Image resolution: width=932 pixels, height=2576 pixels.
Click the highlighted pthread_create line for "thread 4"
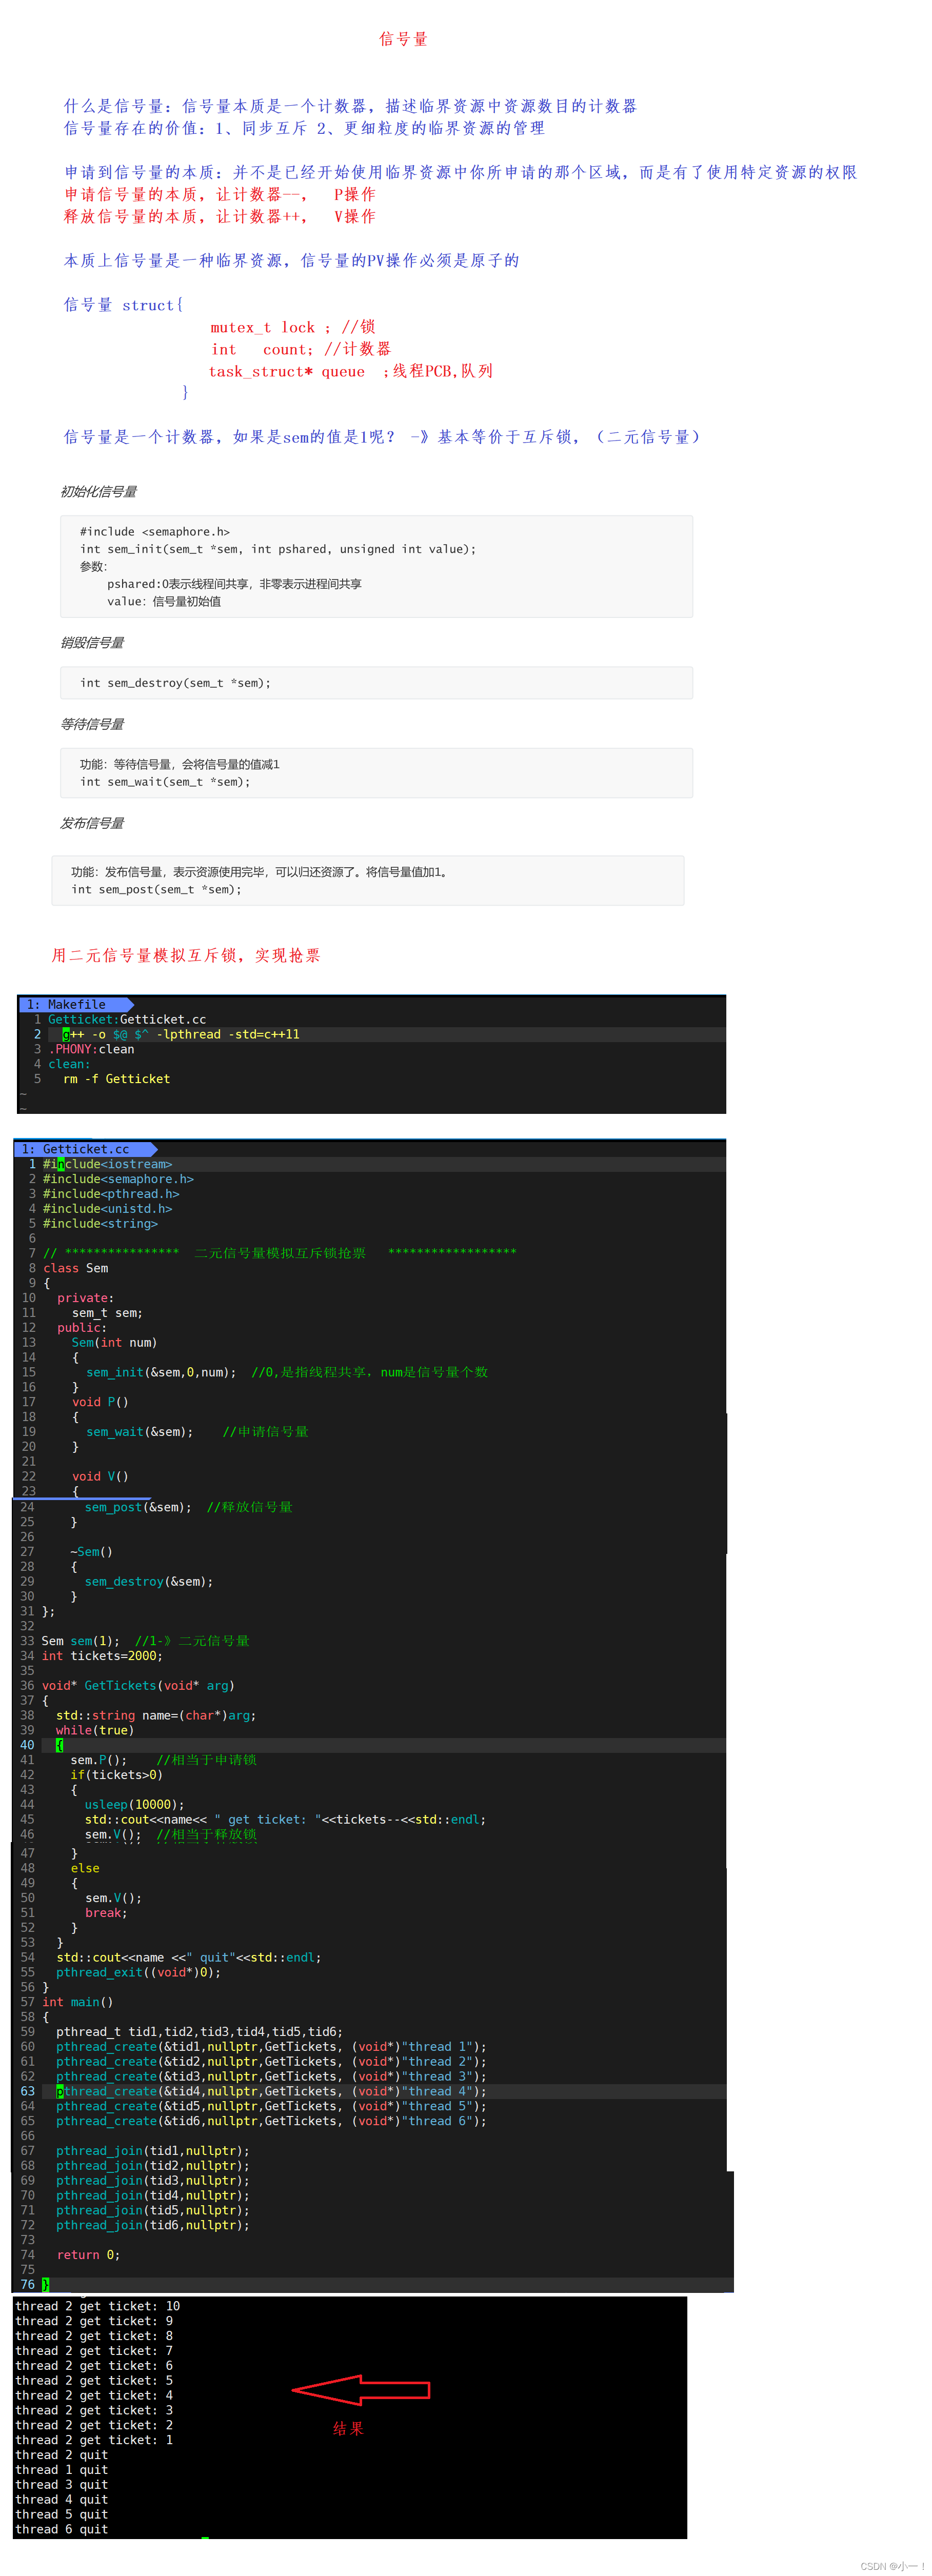(271, 2091)
